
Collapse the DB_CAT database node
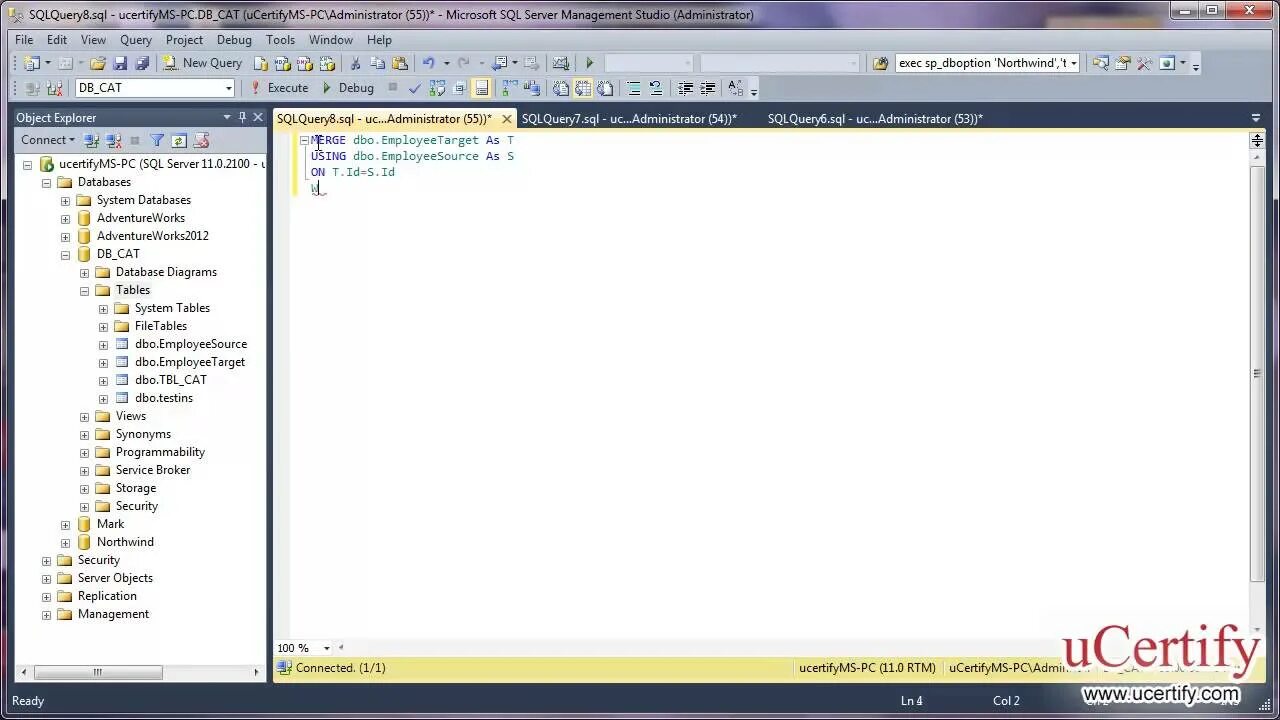pos(65,254)
